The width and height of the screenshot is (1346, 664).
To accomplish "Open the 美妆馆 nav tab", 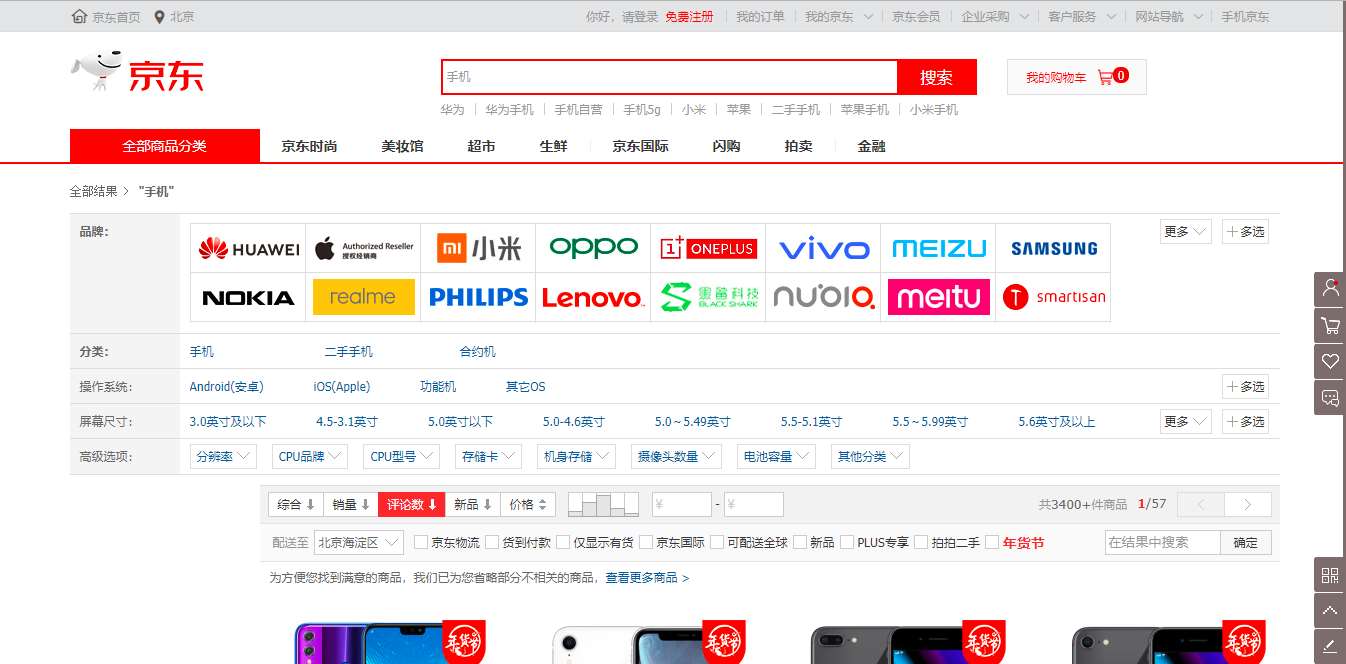I will pos(402,146).
